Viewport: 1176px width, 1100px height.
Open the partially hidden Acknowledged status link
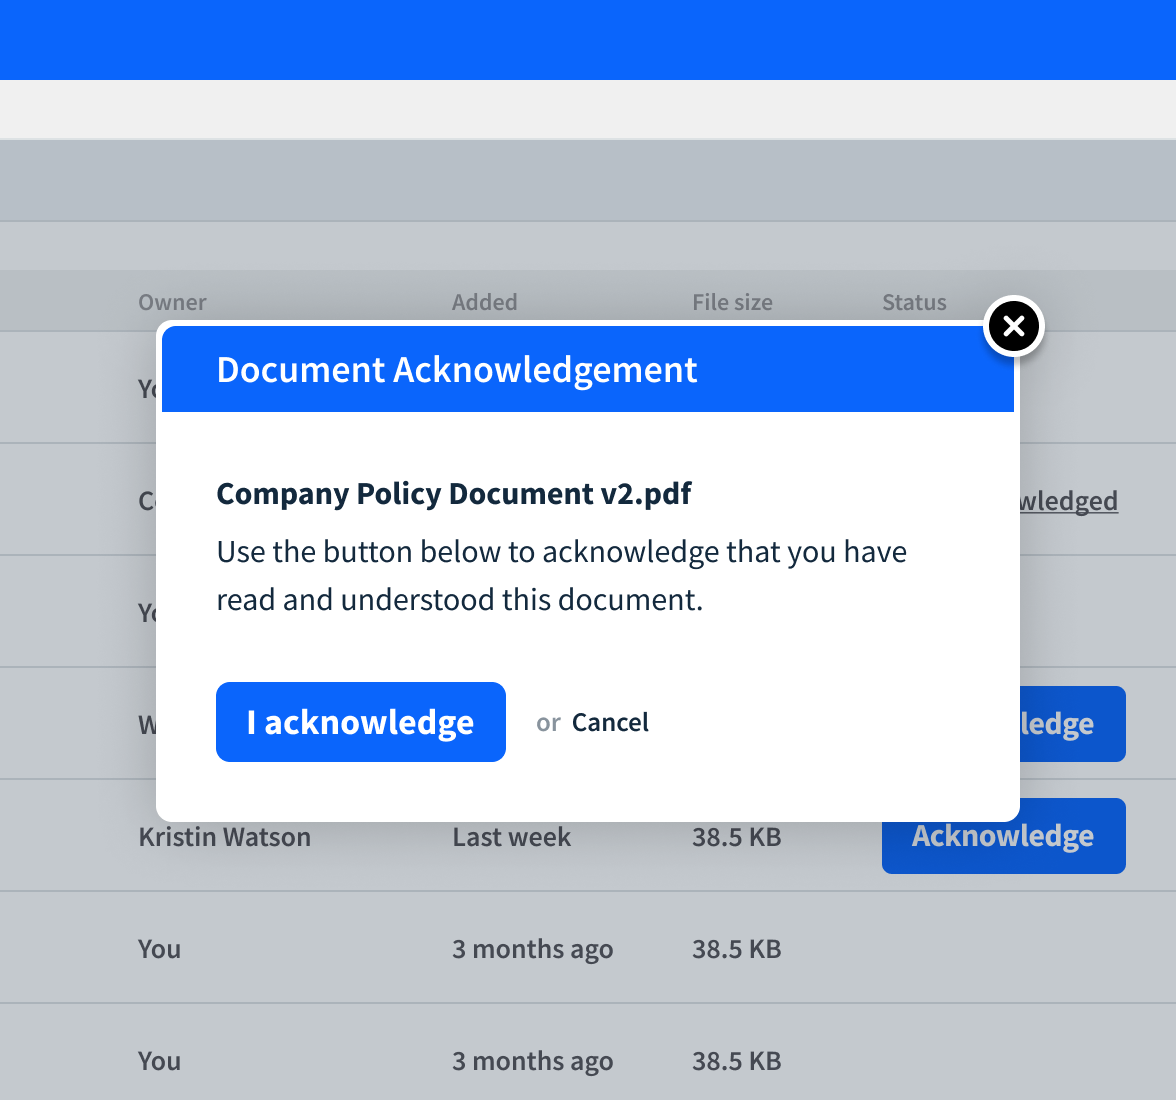point(1068,501)
